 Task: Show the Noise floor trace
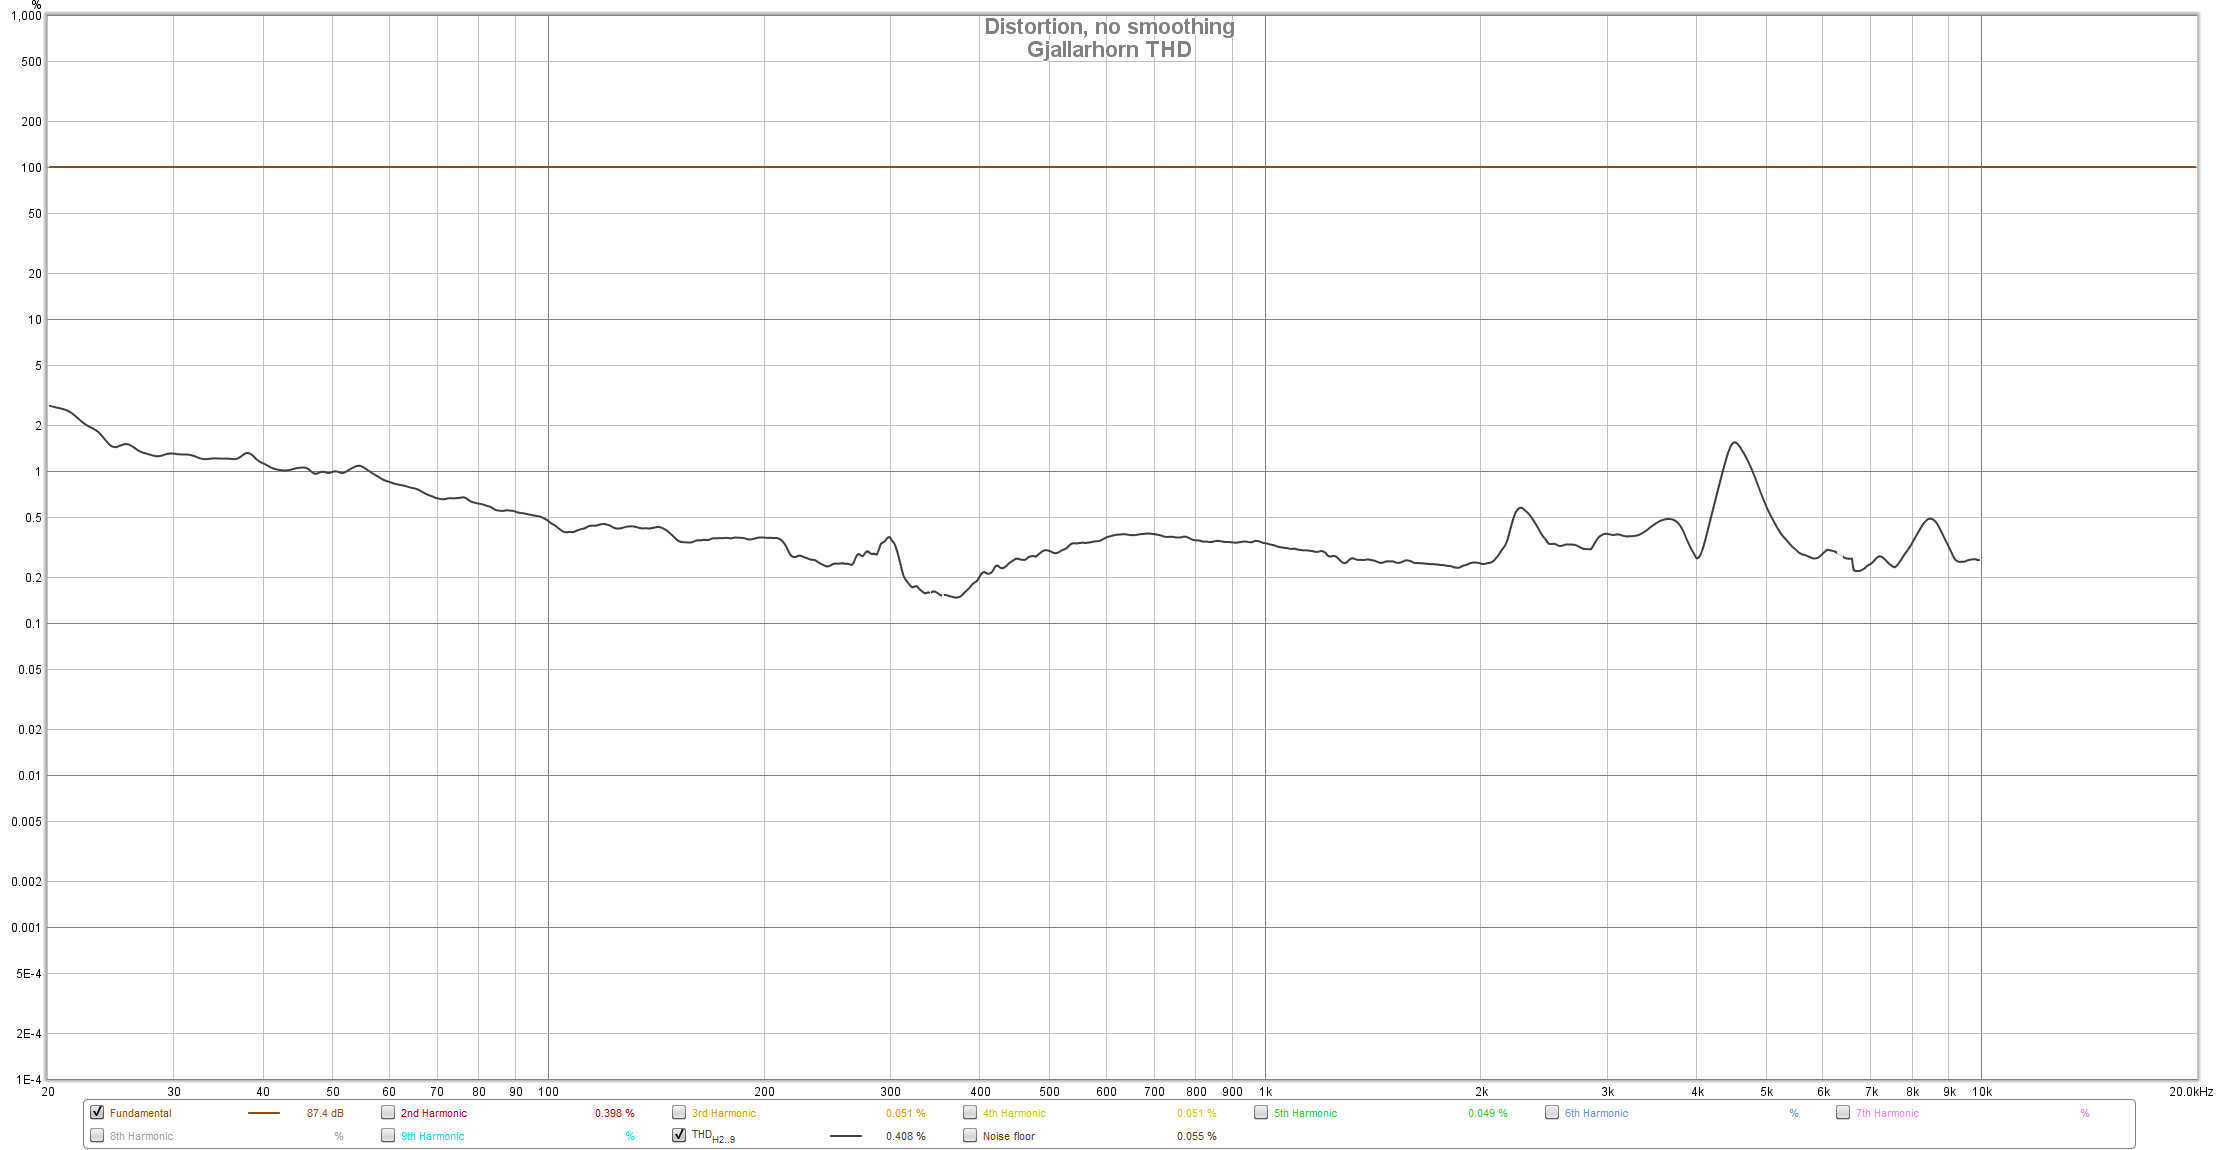(x=970, y=1135)
